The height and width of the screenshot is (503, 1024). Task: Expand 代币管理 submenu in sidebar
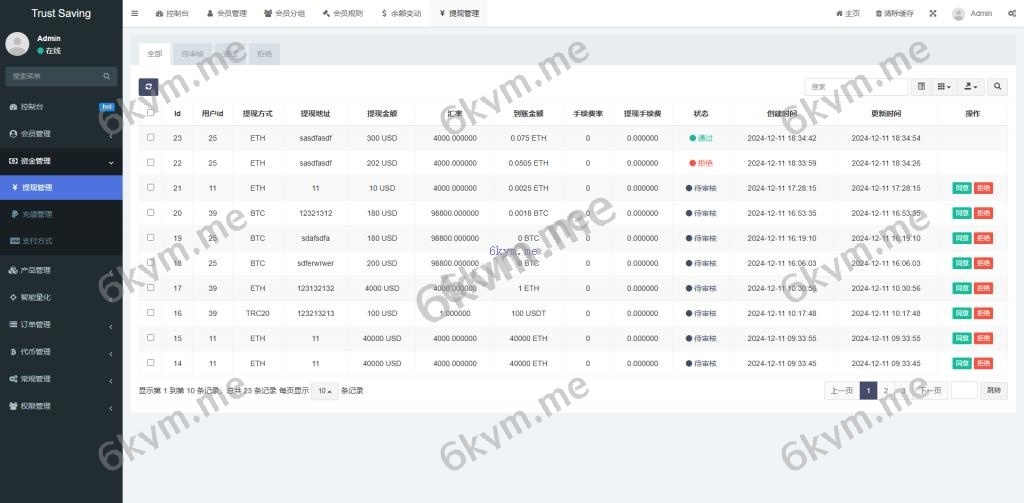tap(61, 351)
